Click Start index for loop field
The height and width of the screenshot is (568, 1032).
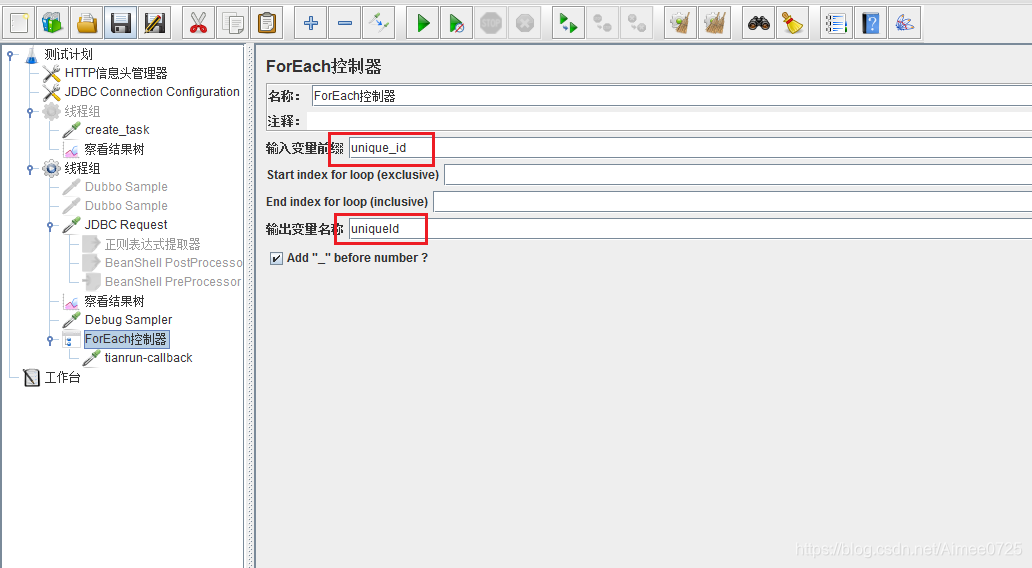[738, 175]
